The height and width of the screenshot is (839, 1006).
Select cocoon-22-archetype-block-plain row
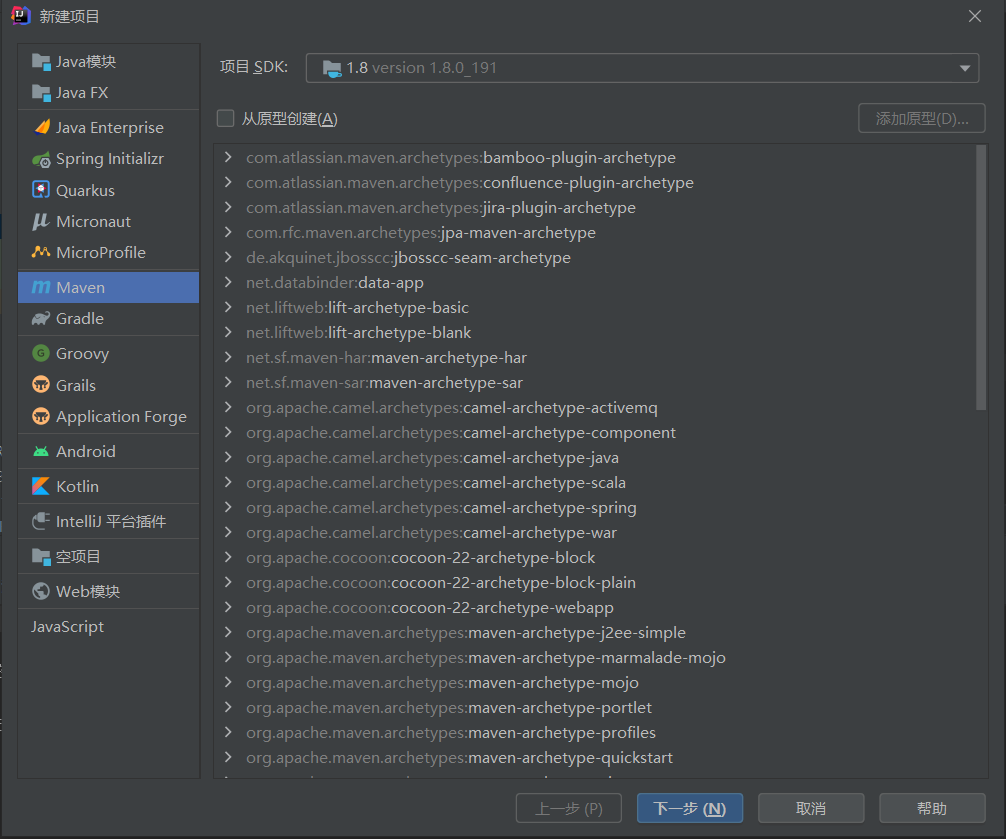(594, 582)
